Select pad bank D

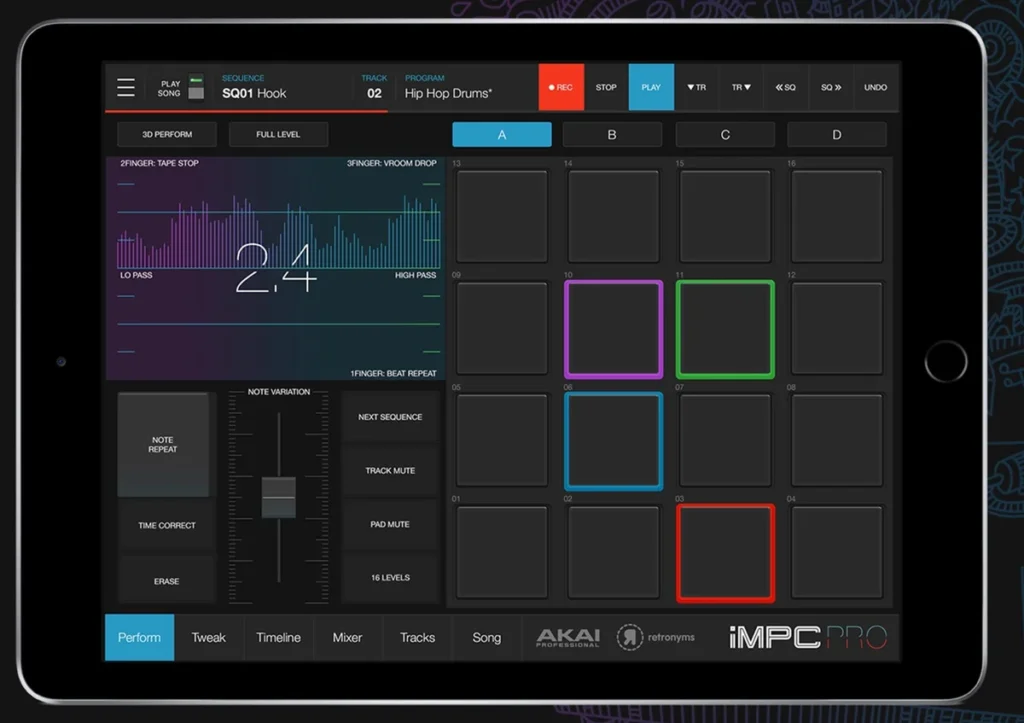pyautogui.click(x=837, y=135)
